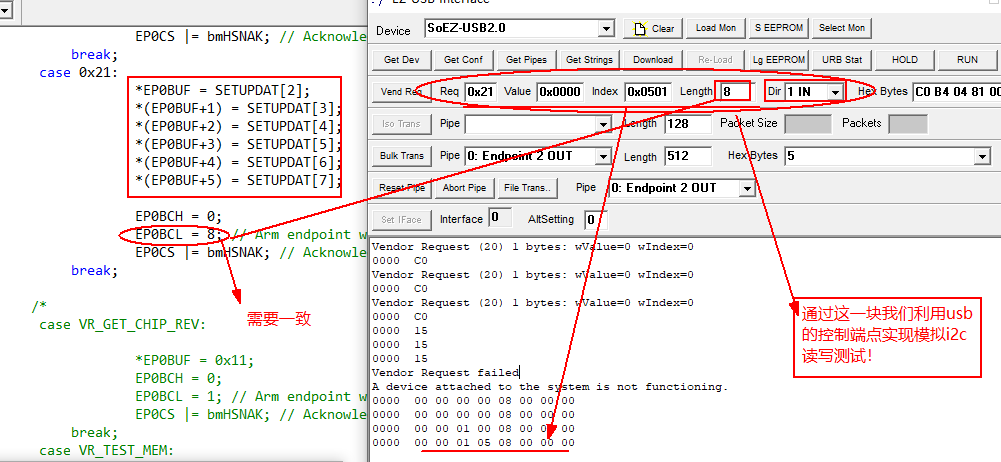
Task: Click the vendor request Length field showing 8
Action: point(735,92)
